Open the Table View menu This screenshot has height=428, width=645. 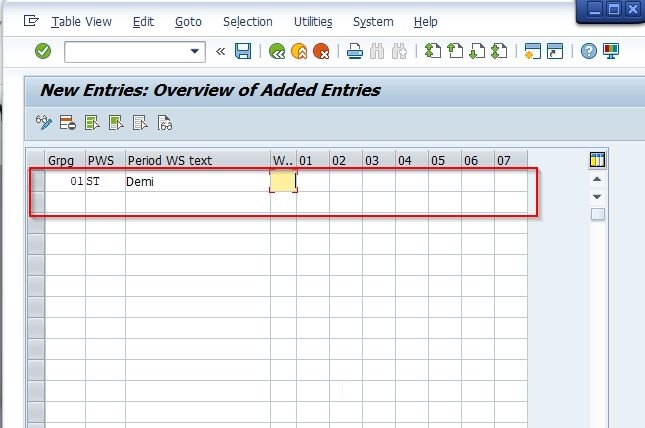tap(81, 21)
